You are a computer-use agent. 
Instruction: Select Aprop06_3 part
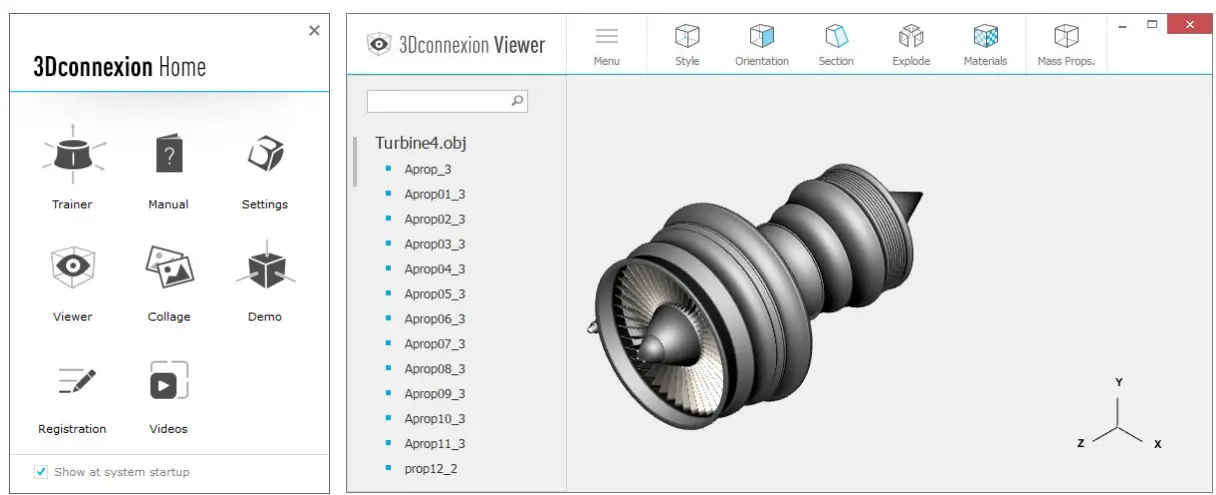click(x=435, y=319)
